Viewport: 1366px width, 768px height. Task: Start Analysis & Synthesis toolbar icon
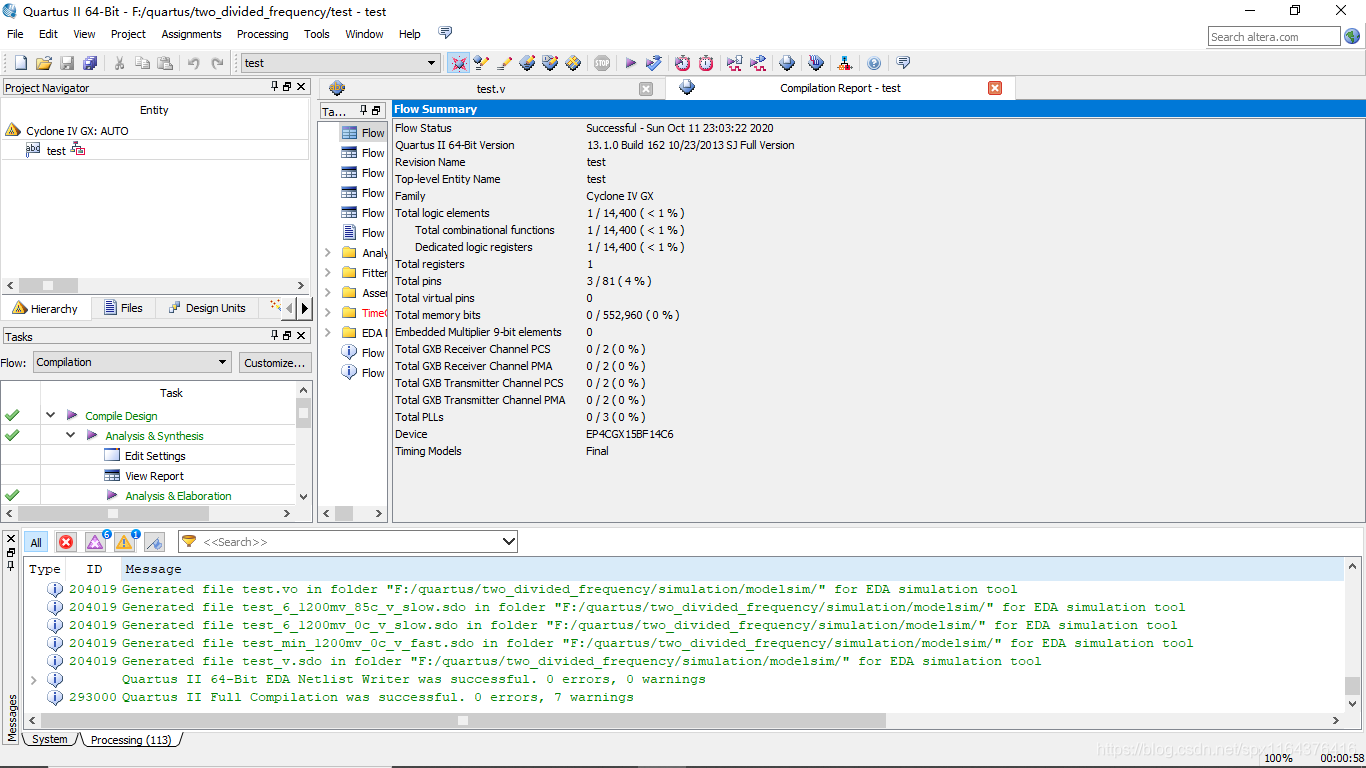[654, 63]
